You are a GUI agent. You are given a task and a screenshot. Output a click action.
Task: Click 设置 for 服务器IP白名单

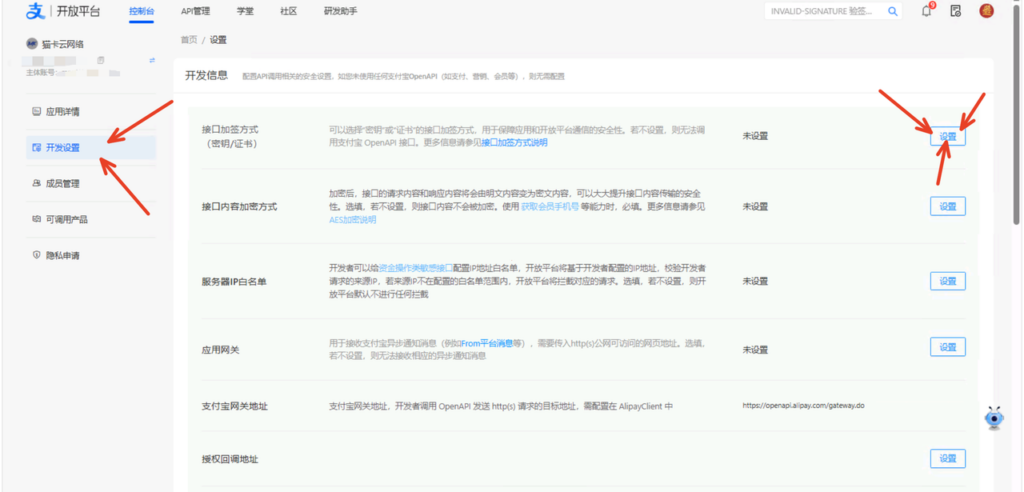click(x=948, y=281)
